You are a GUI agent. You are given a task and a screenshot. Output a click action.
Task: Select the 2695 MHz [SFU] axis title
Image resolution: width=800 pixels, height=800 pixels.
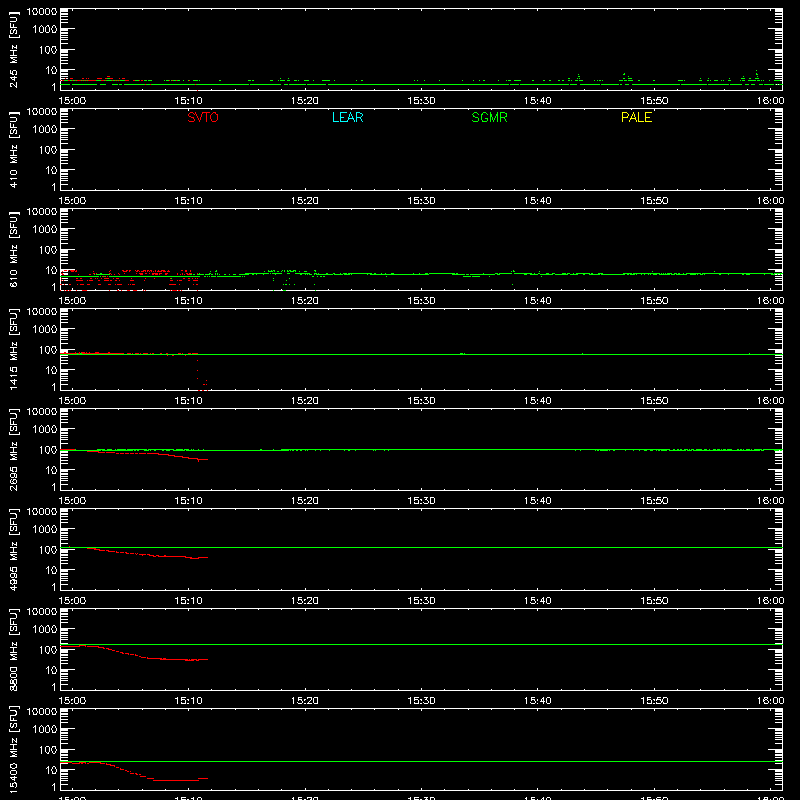click(13, 449)
